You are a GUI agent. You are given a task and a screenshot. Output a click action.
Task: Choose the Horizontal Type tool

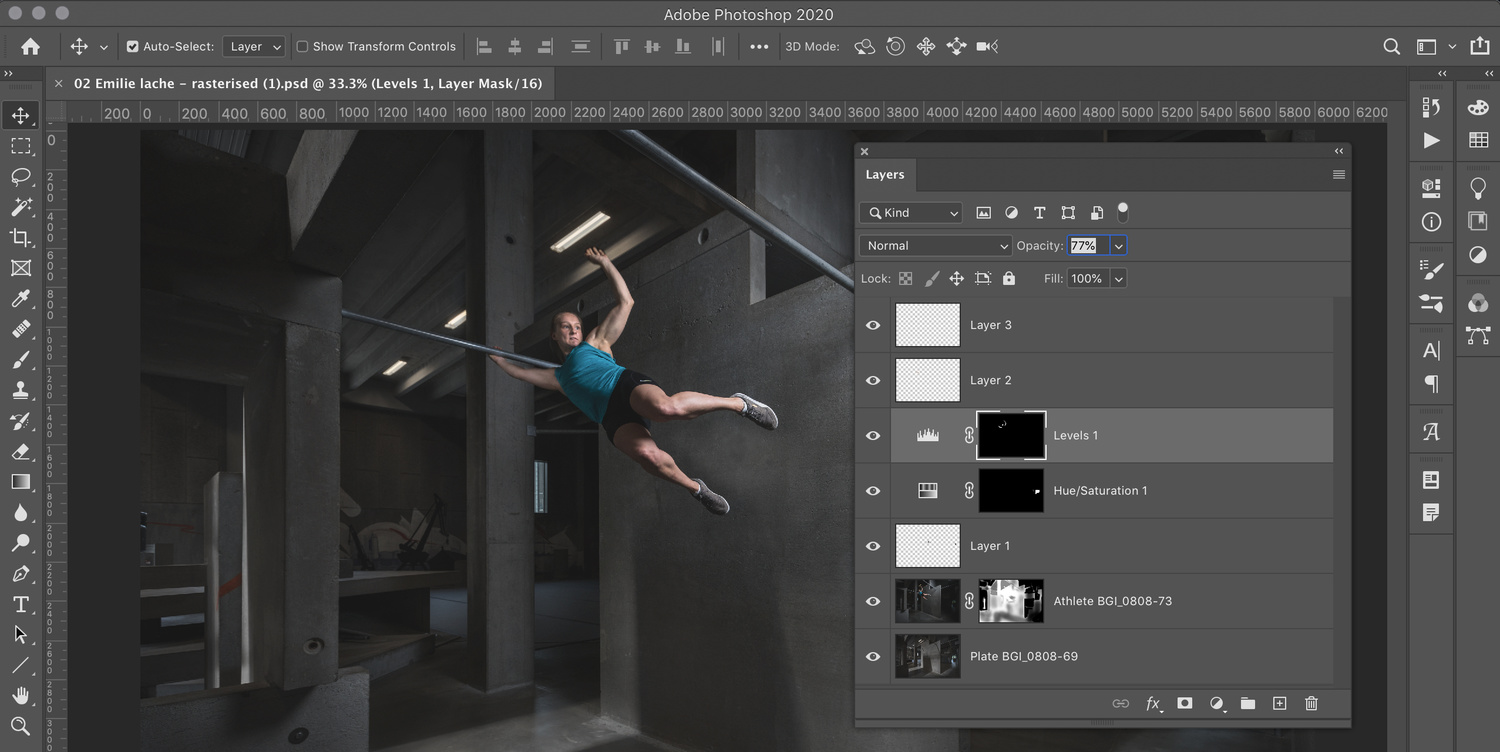point(22,604)
